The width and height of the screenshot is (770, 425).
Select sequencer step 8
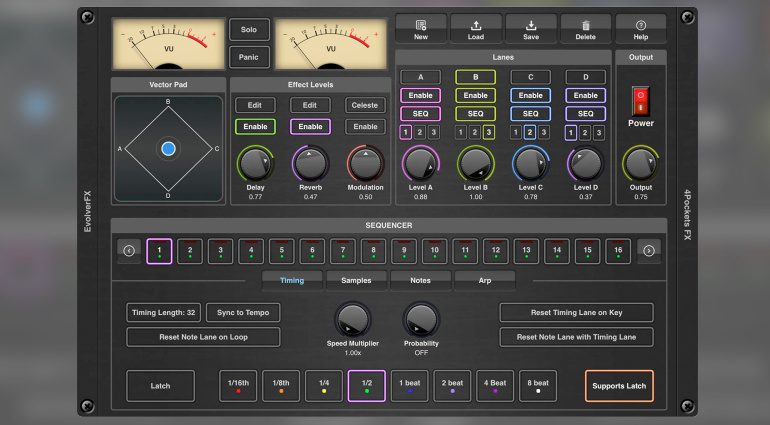(x=372, y=250)
